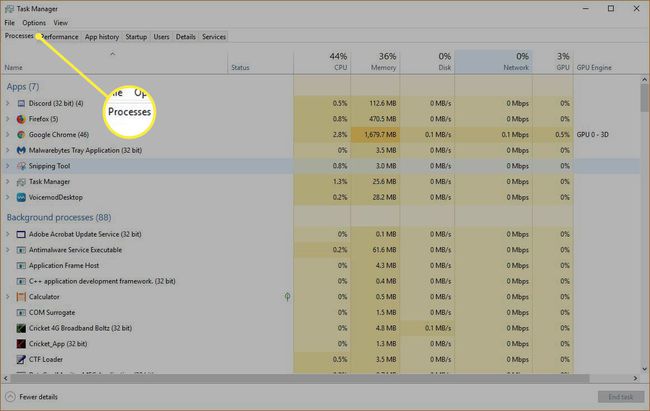
Task: Click the Cricket_App icon
Action: click(21, 344)
